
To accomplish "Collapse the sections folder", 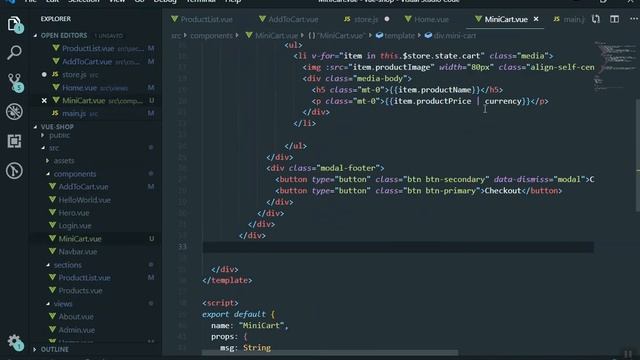I will [x=68, y=265].
